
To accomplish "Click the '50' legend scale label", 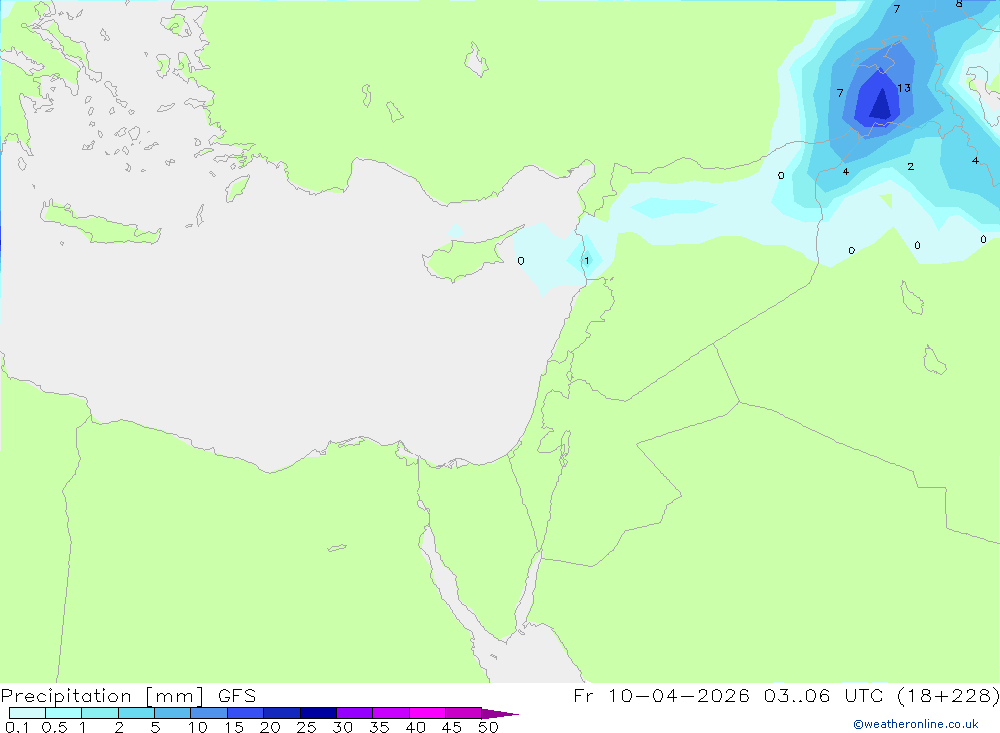I will pyautogui.click(x=489, y=727).
